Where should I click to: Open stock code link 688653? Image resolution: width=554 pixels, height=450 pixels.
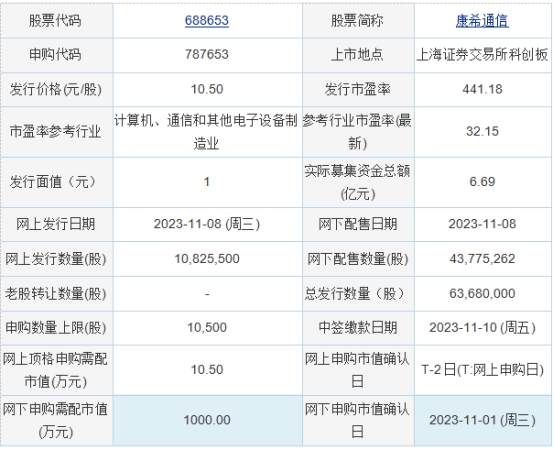(207, 20)
